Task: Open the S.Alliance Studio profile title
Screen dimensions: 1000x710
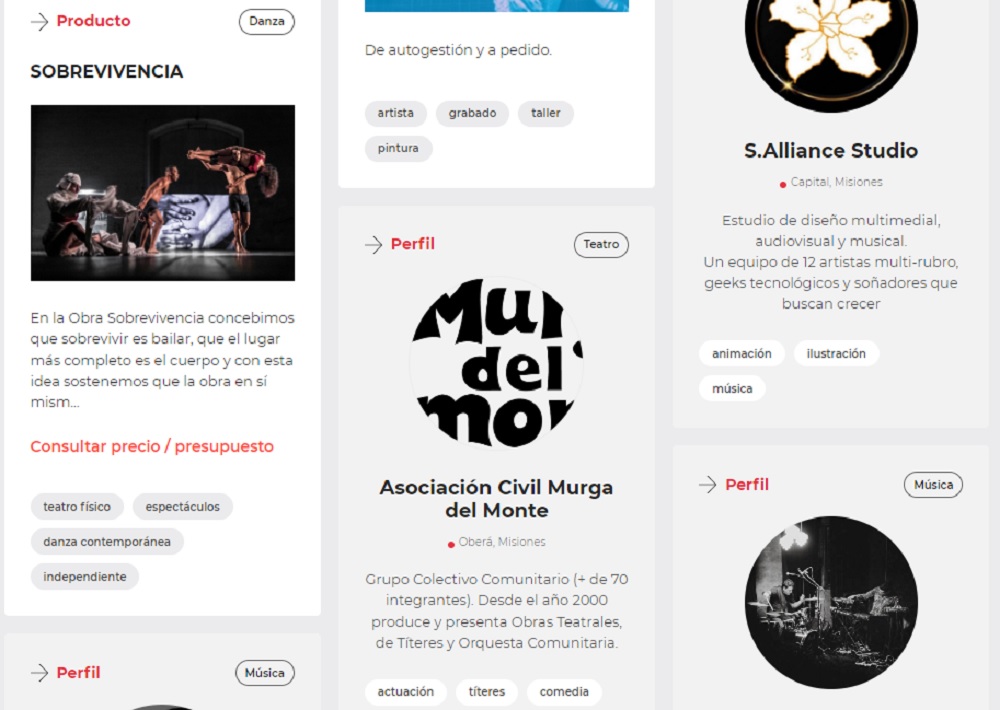Action: (831, 151)
